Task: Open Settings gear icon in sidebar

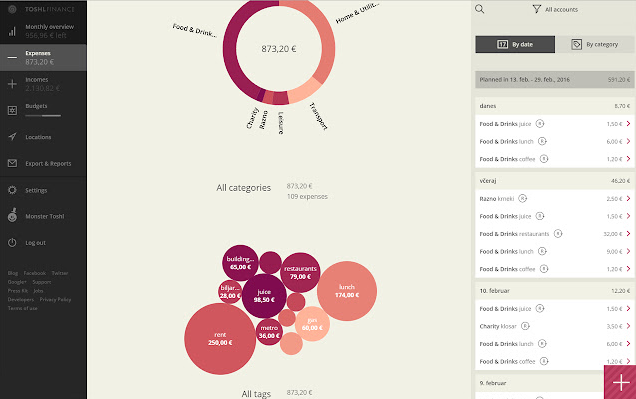Action: 12,190
